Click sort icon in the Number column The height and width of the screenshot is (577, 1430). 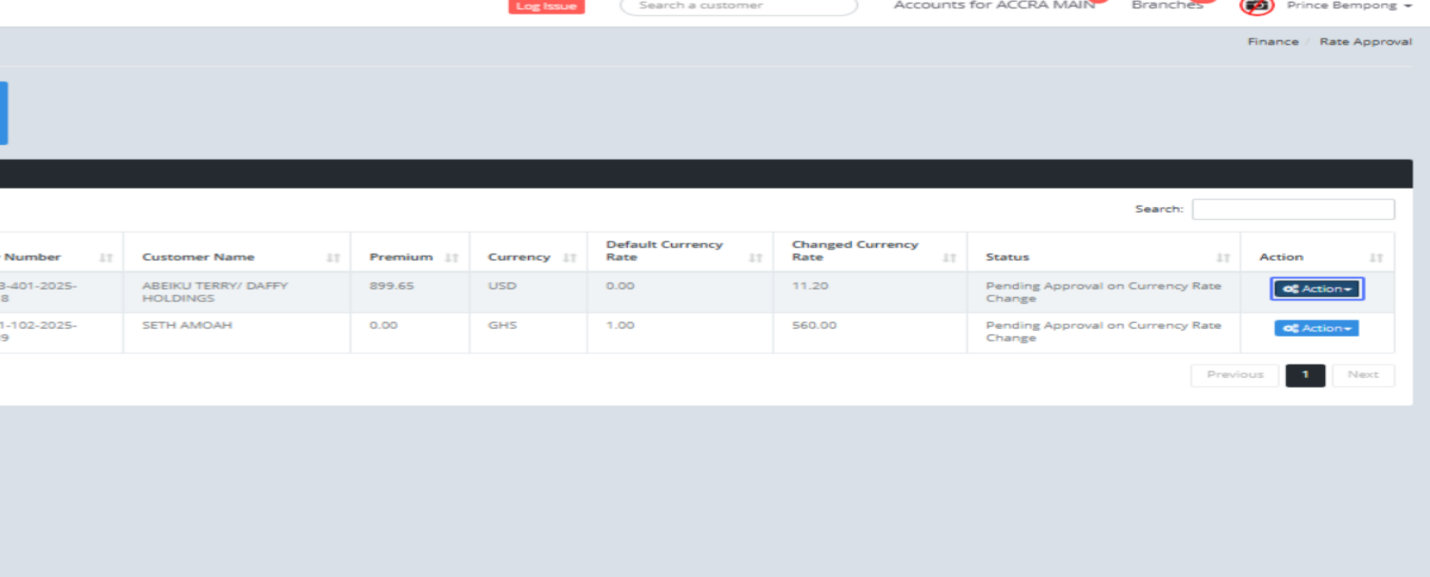point(106,258)
